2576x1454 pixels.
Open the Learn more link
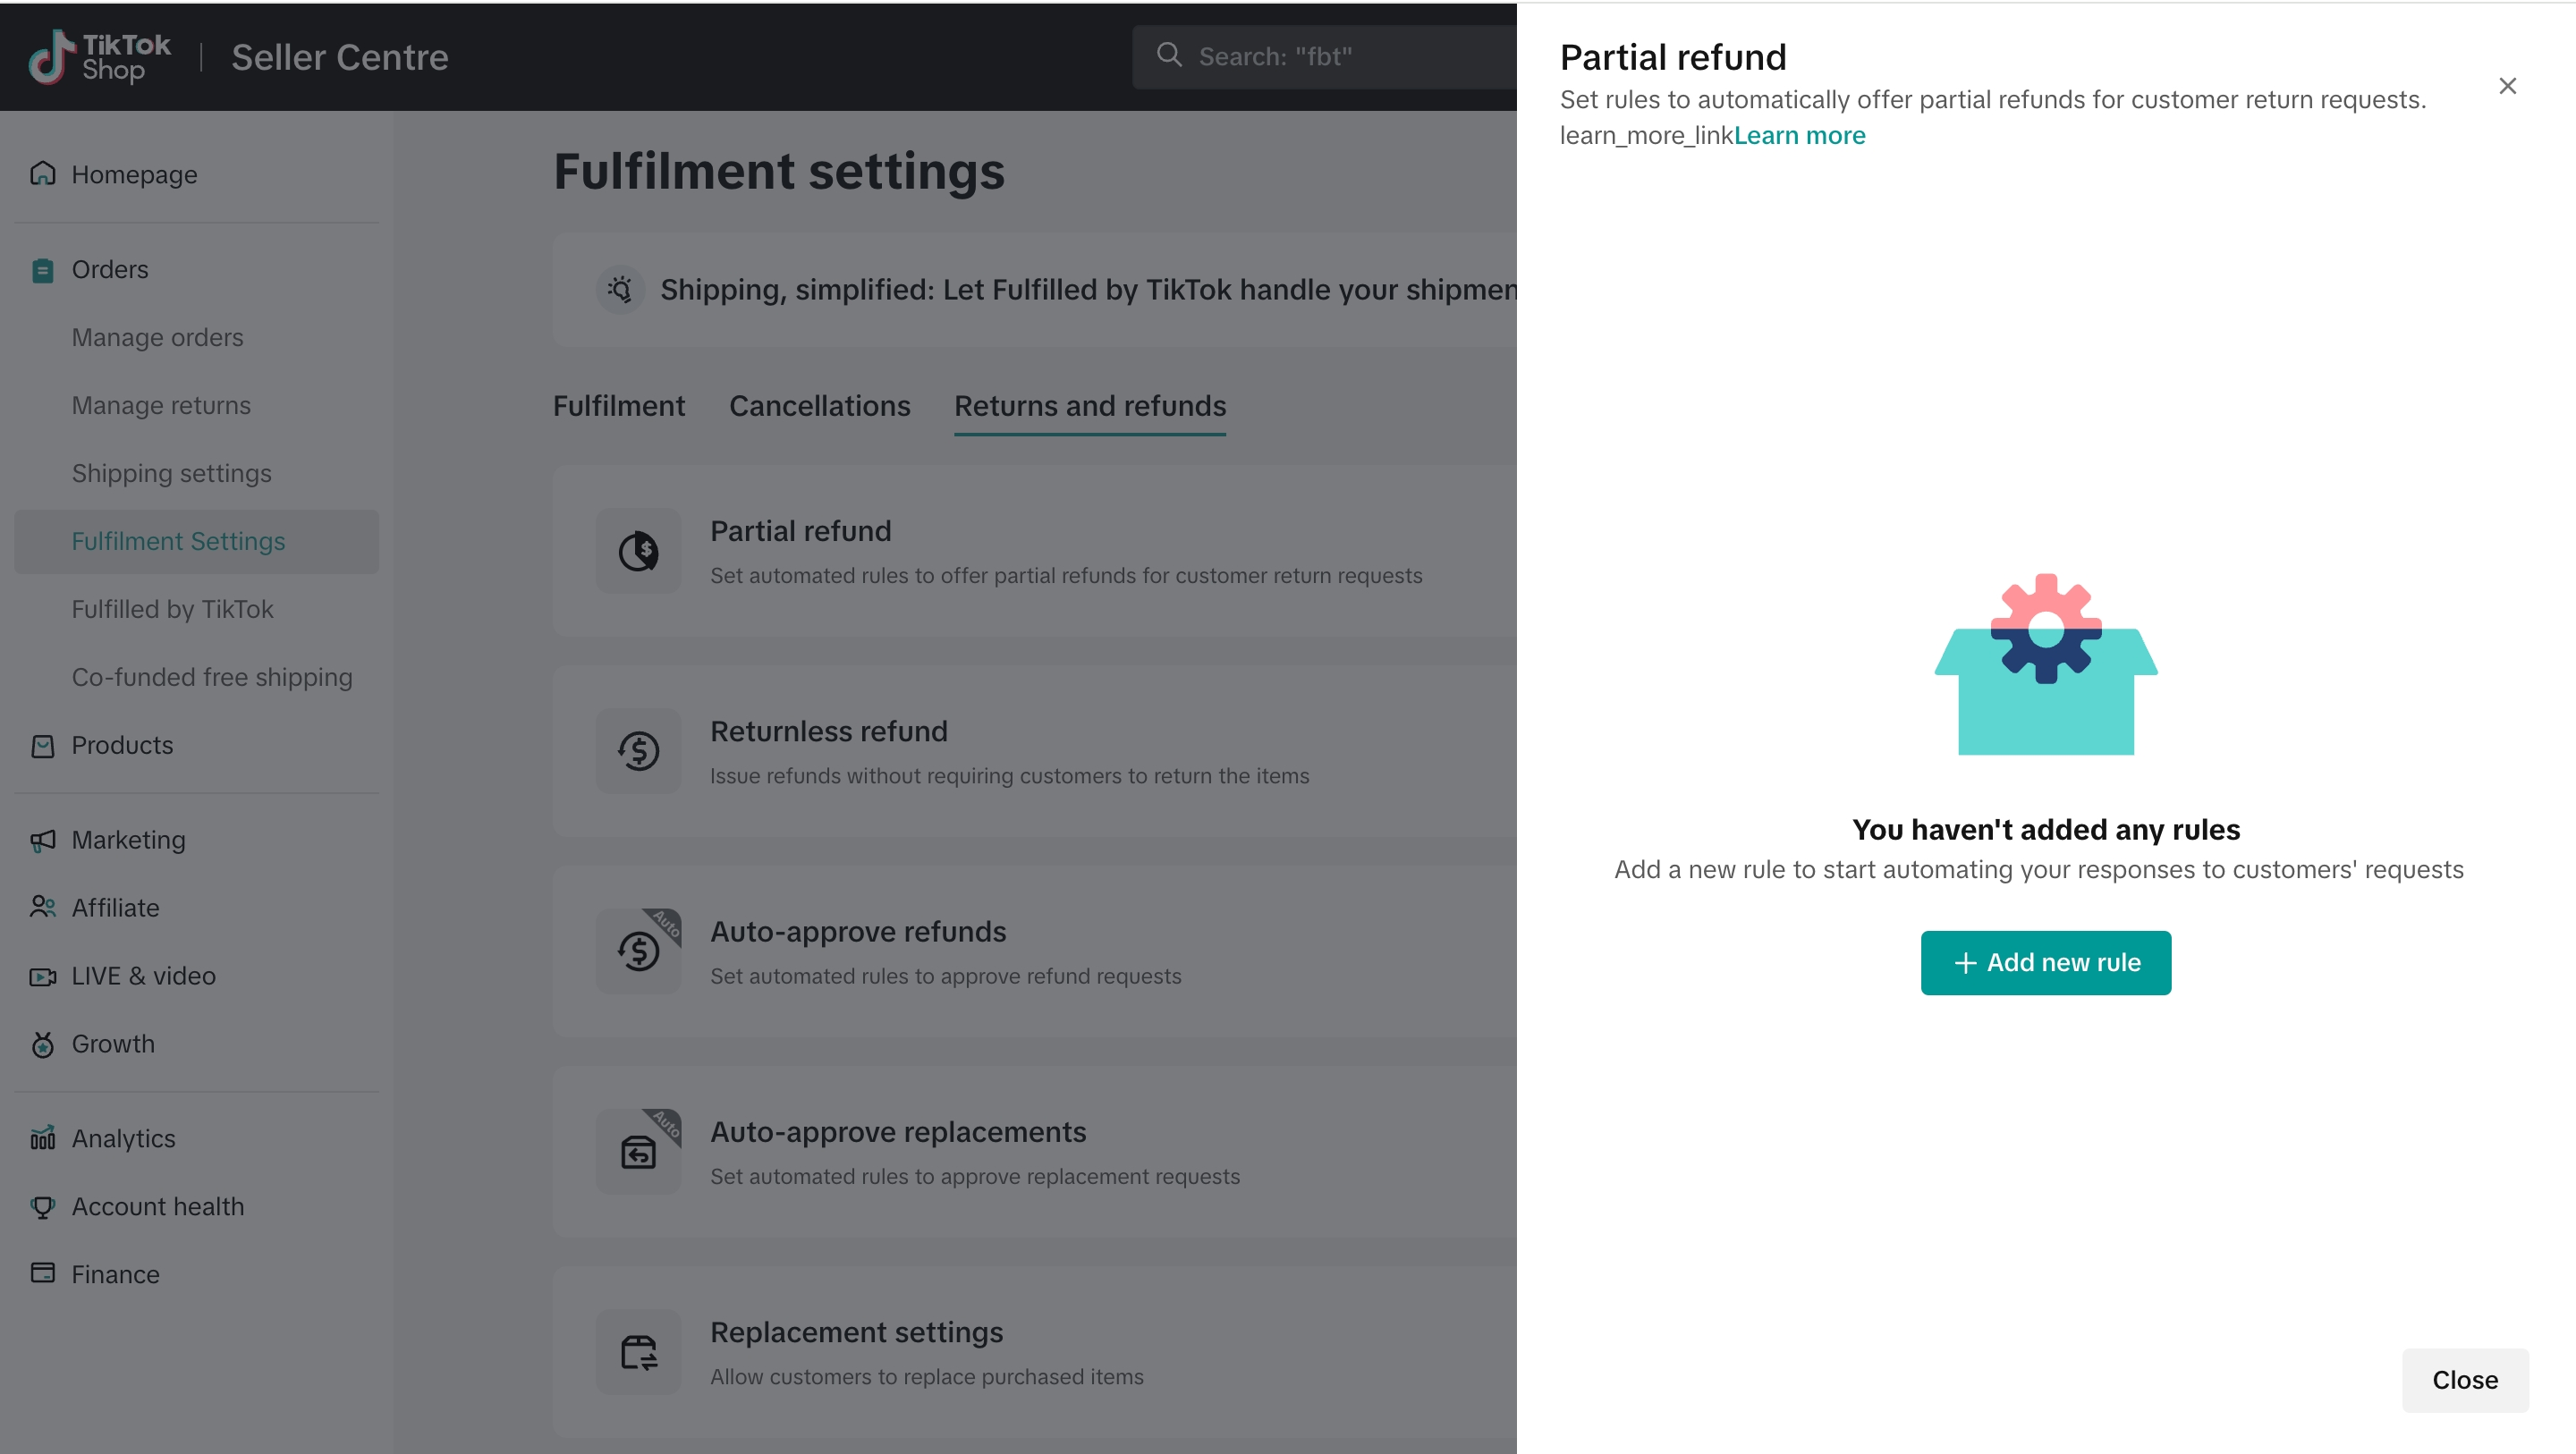(x=1799, y=135)
